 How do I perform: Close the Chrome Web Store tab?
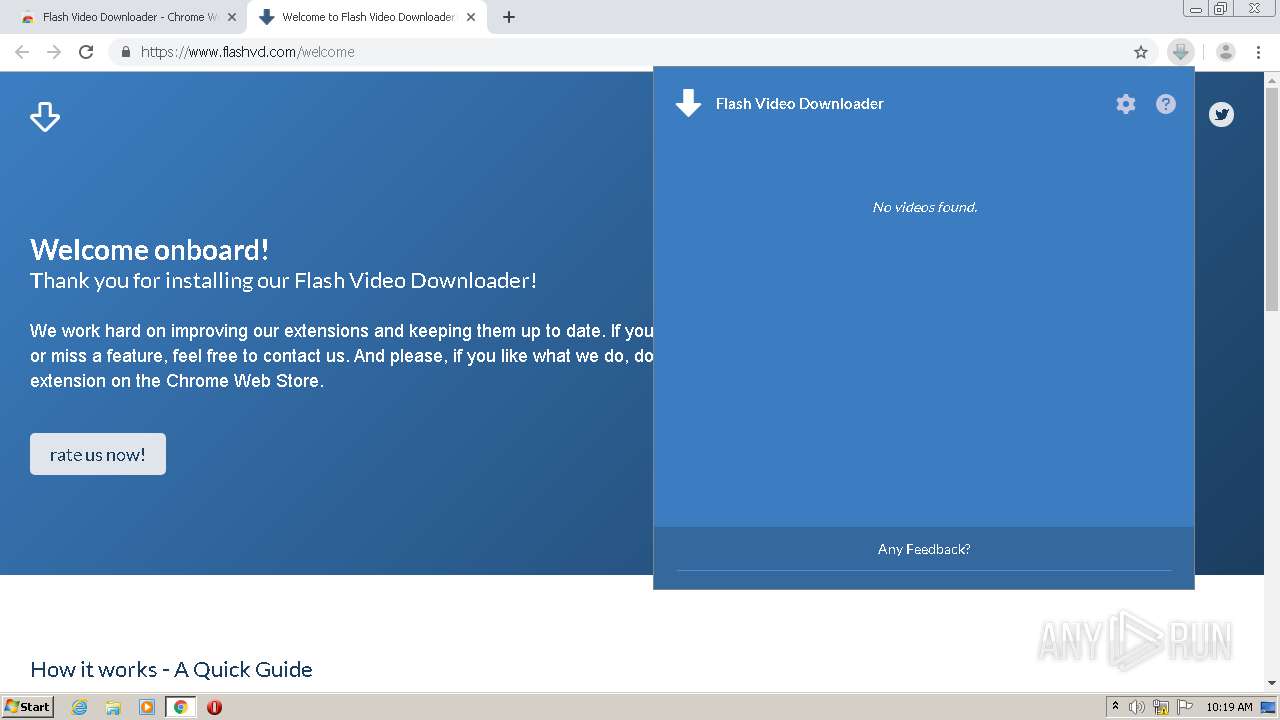pyautogui.click(x=232, y=17)
